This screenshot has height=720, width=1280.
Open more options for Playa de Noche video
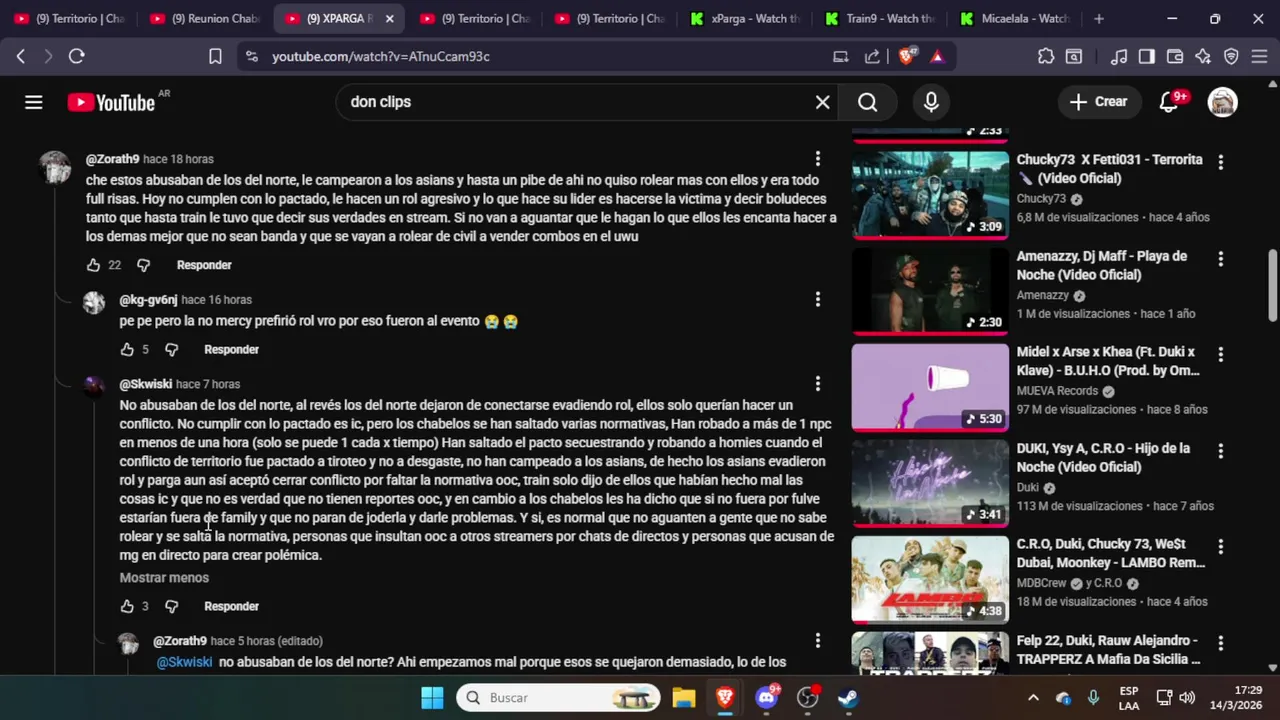[1220, 258]
